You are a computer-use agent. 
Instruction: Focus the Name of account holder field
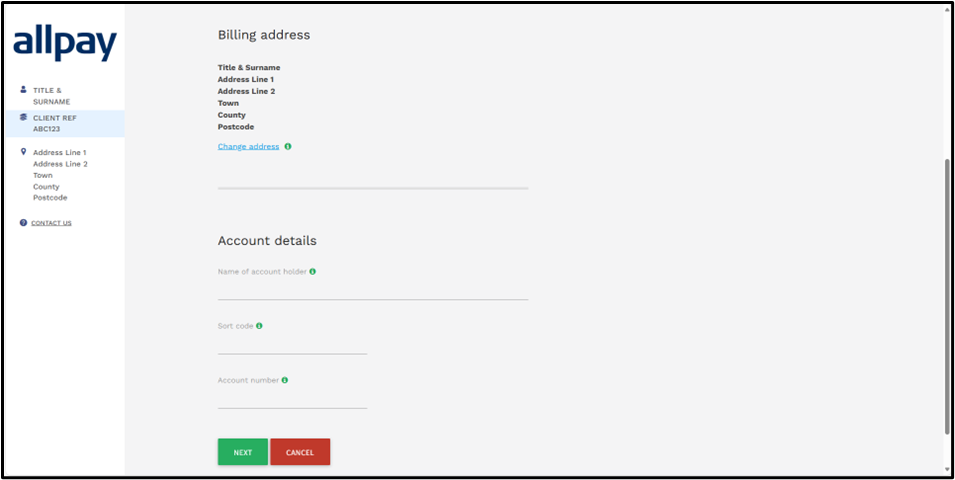373,291
